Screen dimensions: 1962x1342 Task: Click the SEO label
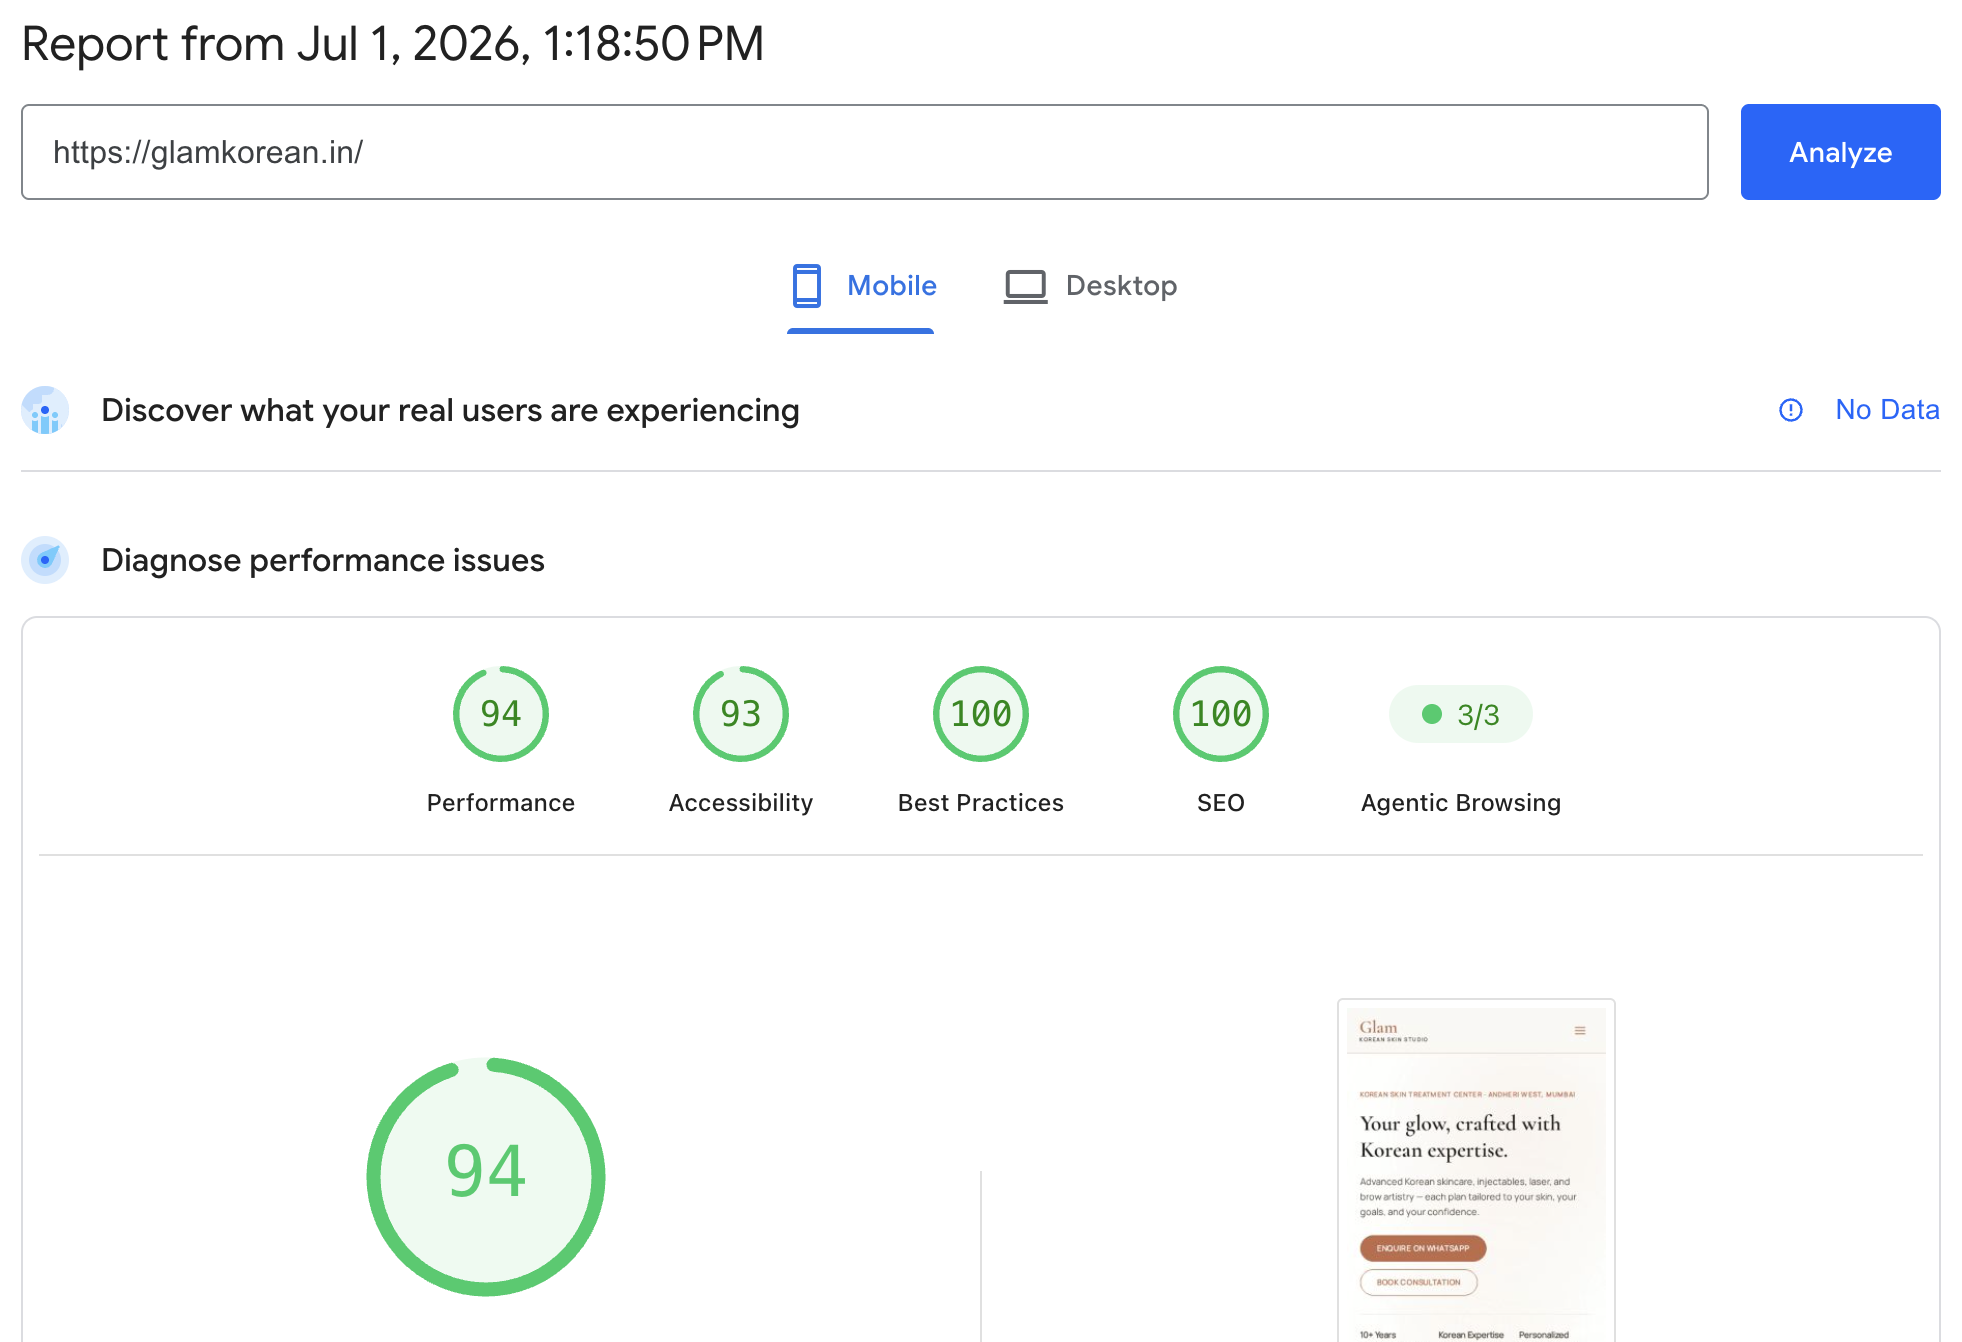click(x=1221, y=803)
